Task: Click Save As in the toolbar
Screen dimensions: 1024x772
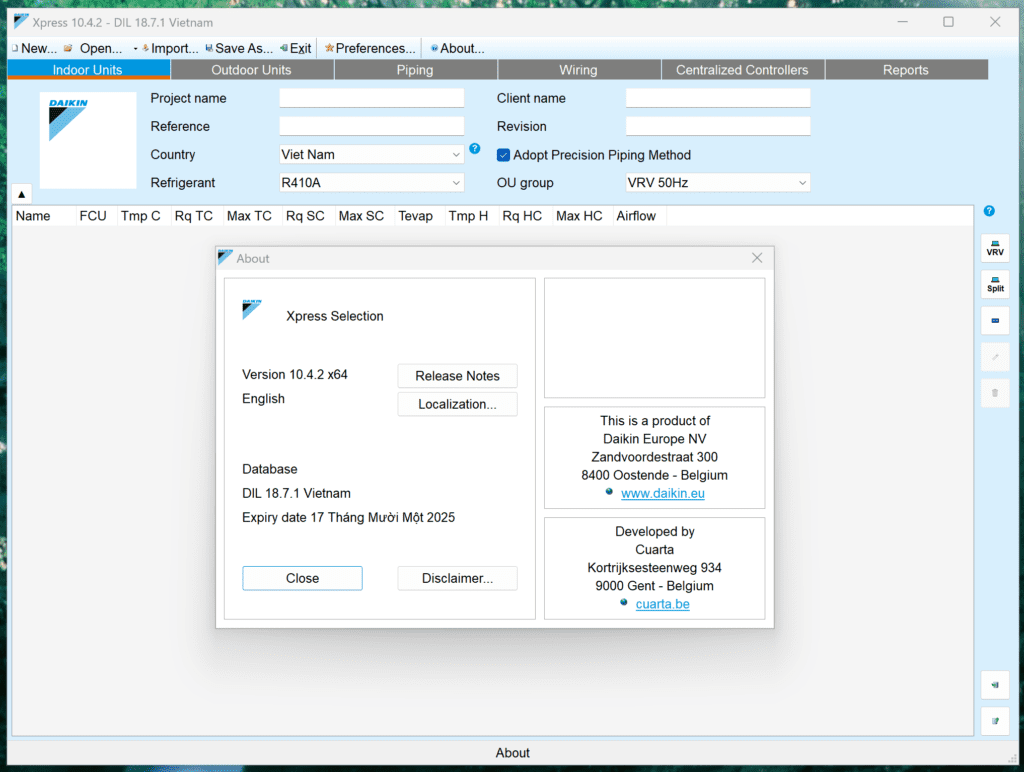Action: 238,48
